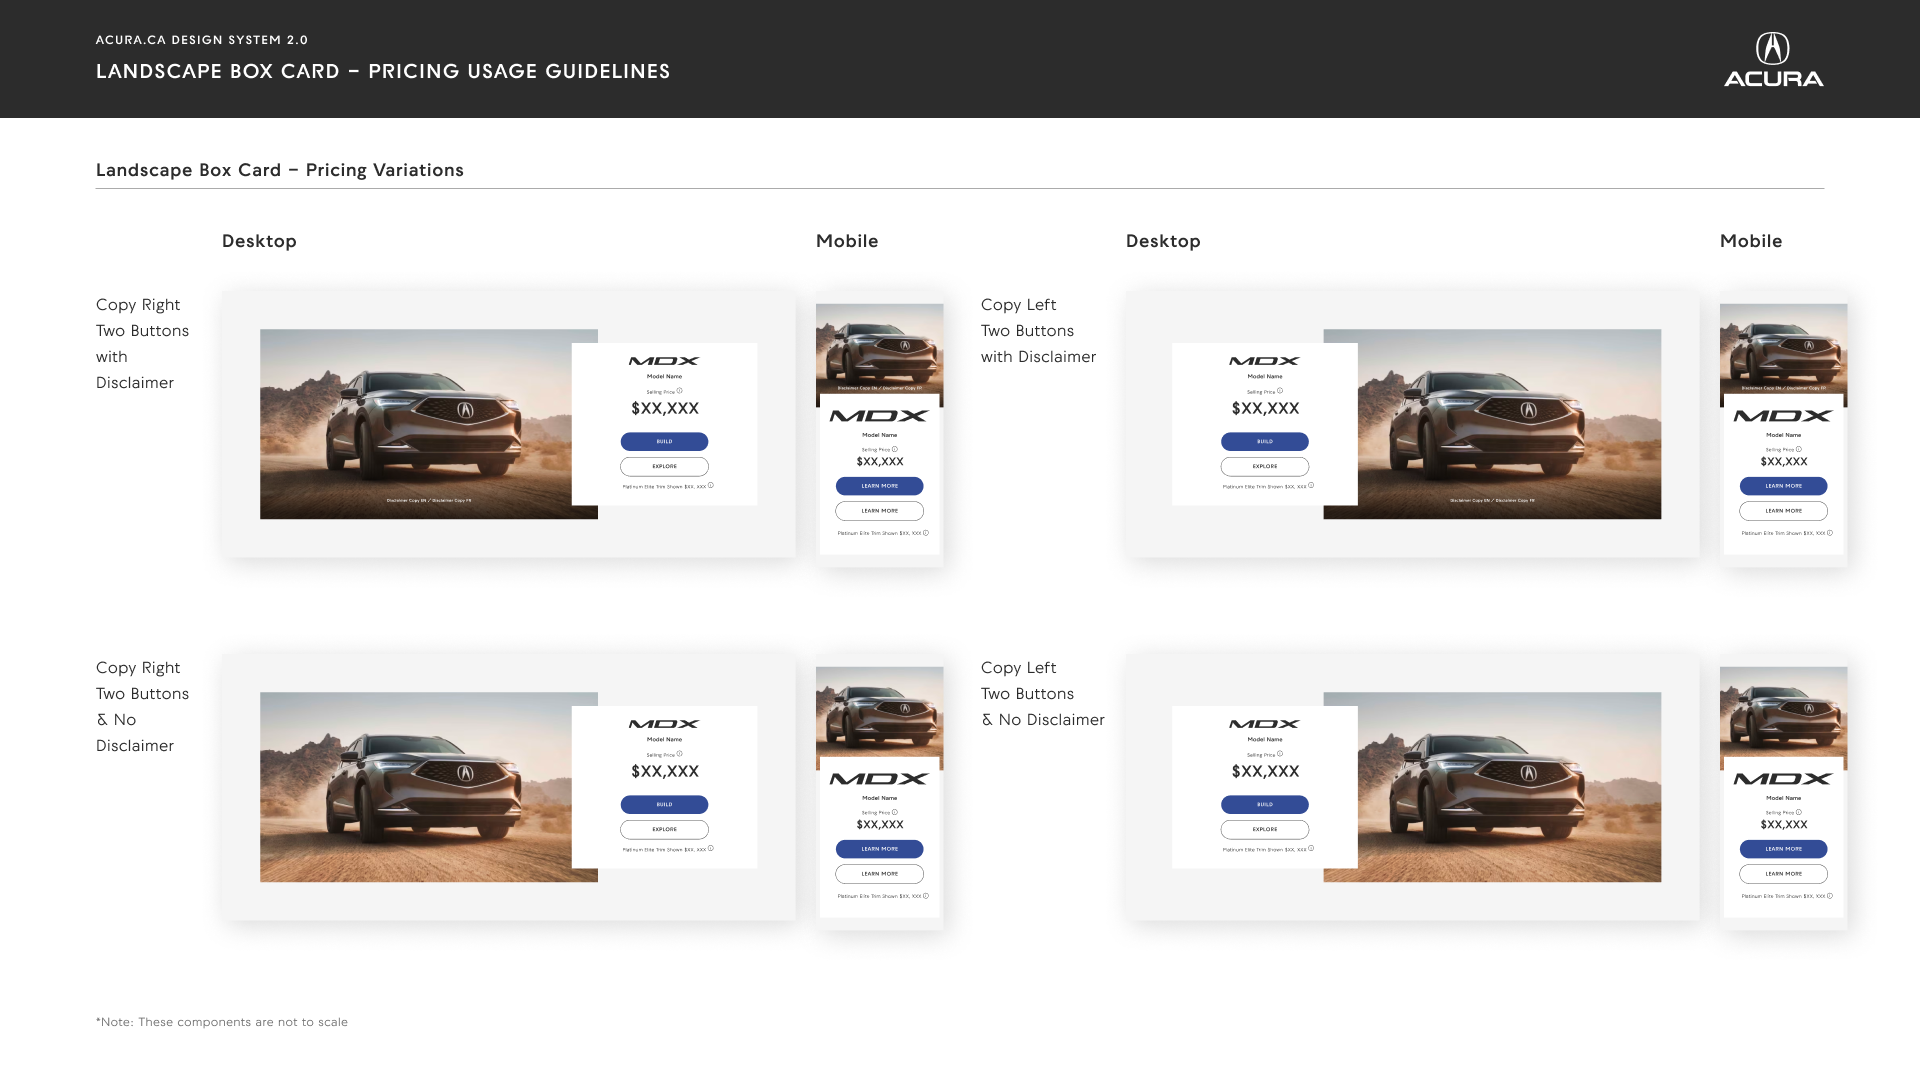Click BUILD in Copy Left No Disclaimer desktop card
The image size is (1920, 1080).
[x=1265, y=804]
